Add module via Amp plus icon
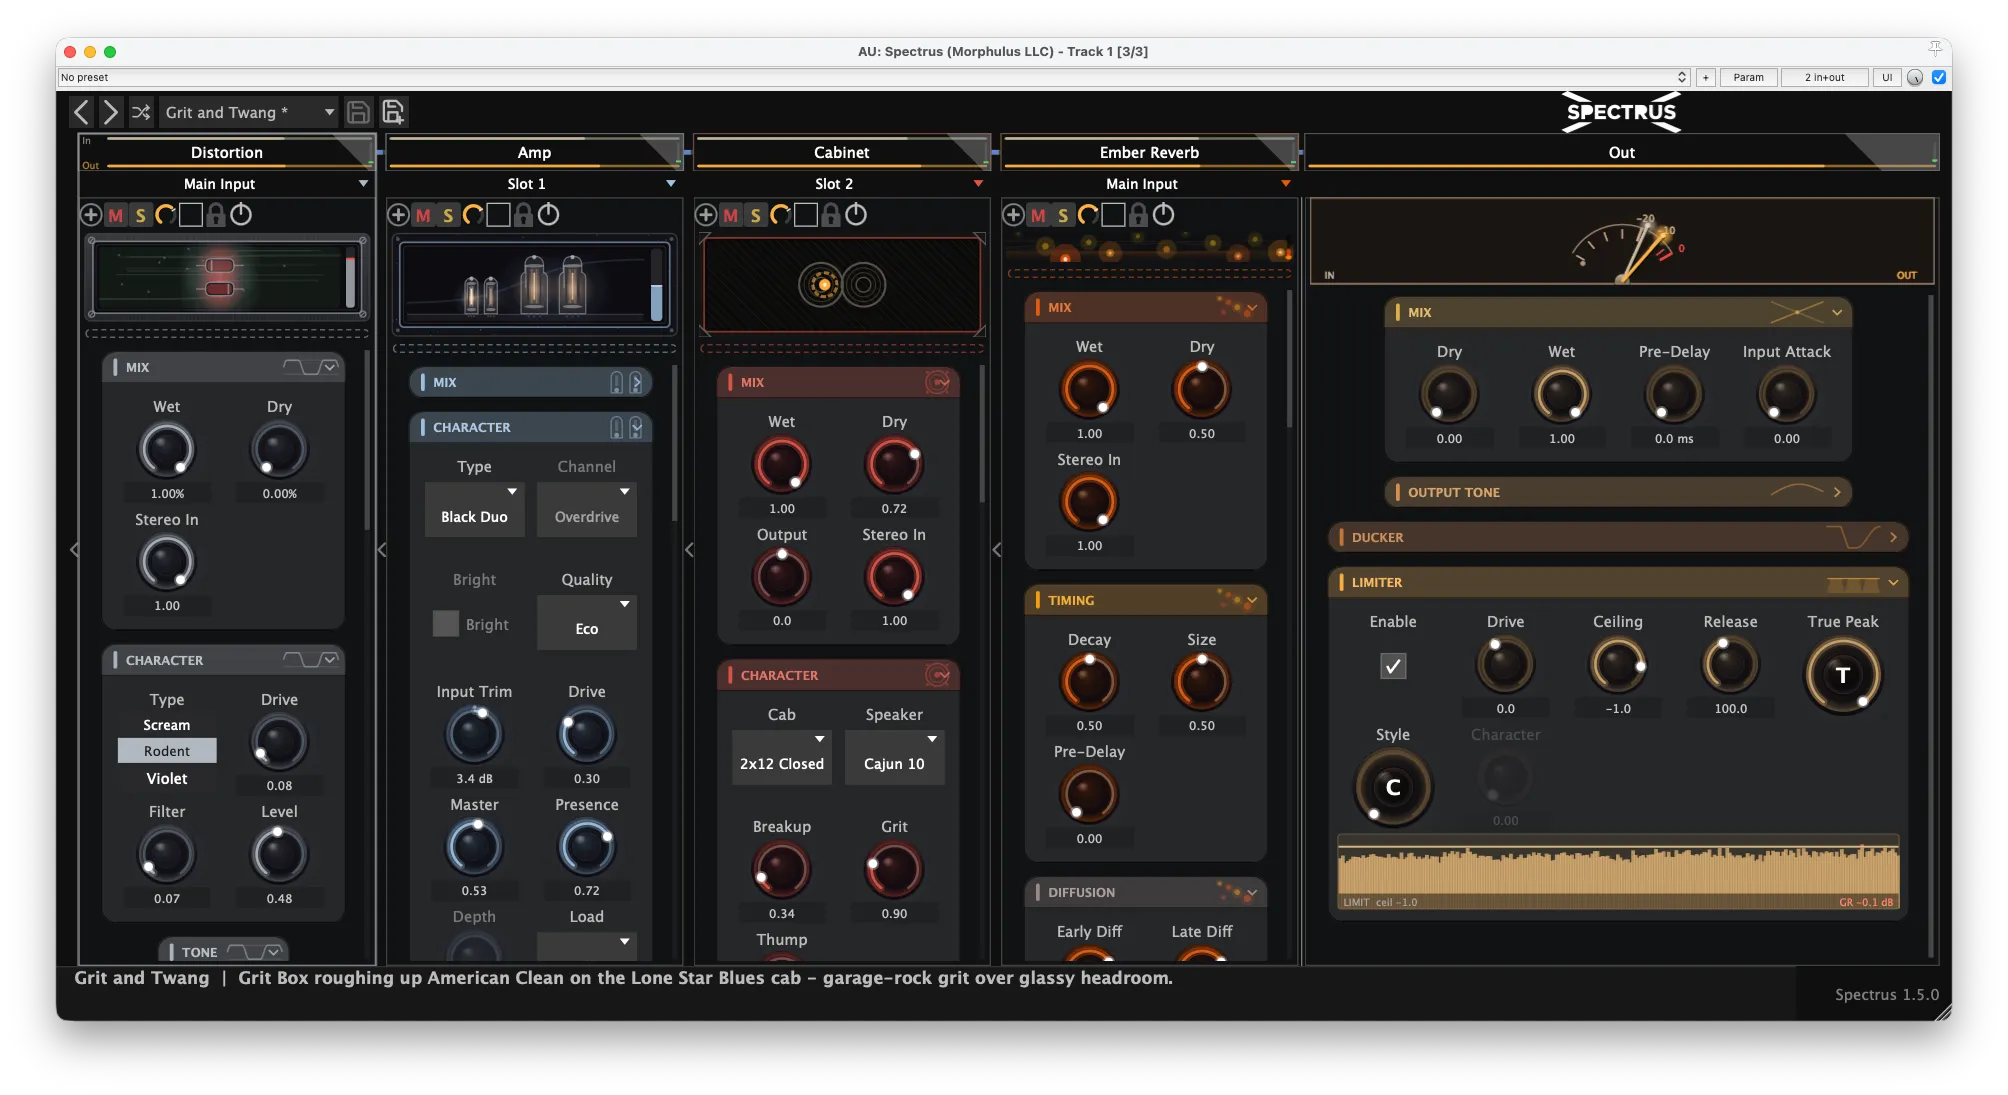 tap(398, 215)
